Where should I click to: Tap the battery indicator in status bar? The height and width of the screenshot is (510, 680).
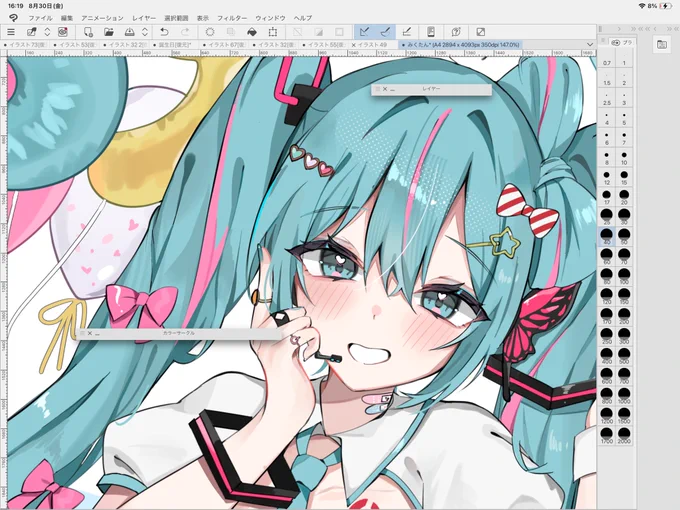666,6
